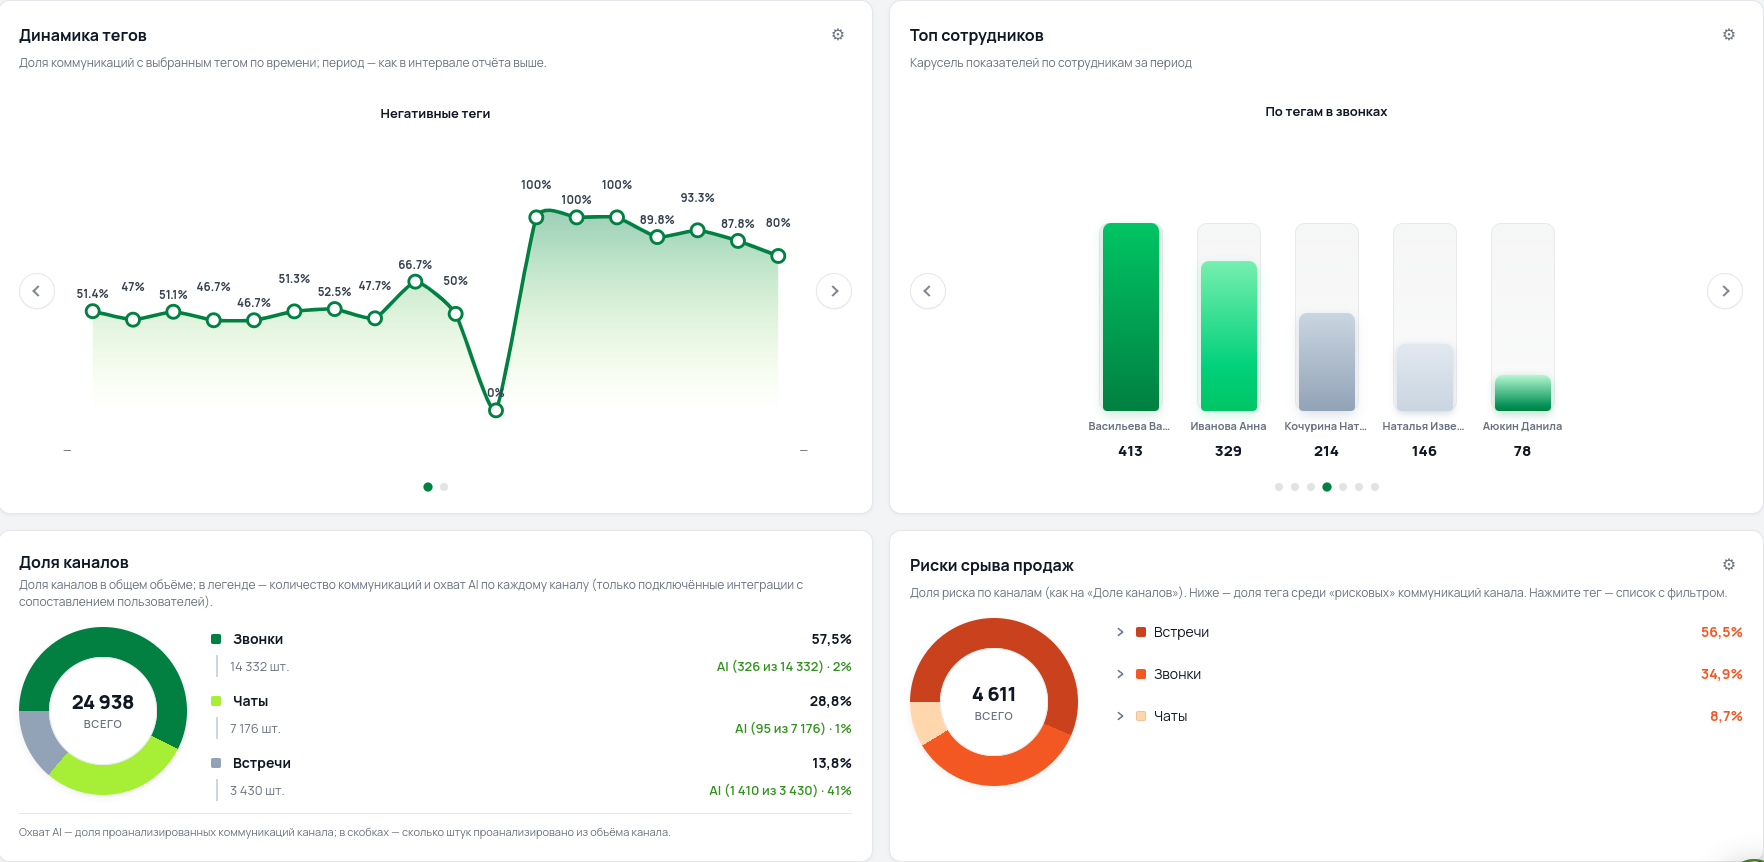Select second pagination dot under Топ сотрудников
Image resolution: width=1764 pixels, height=862 pixels.
(x=1295, y=487)
